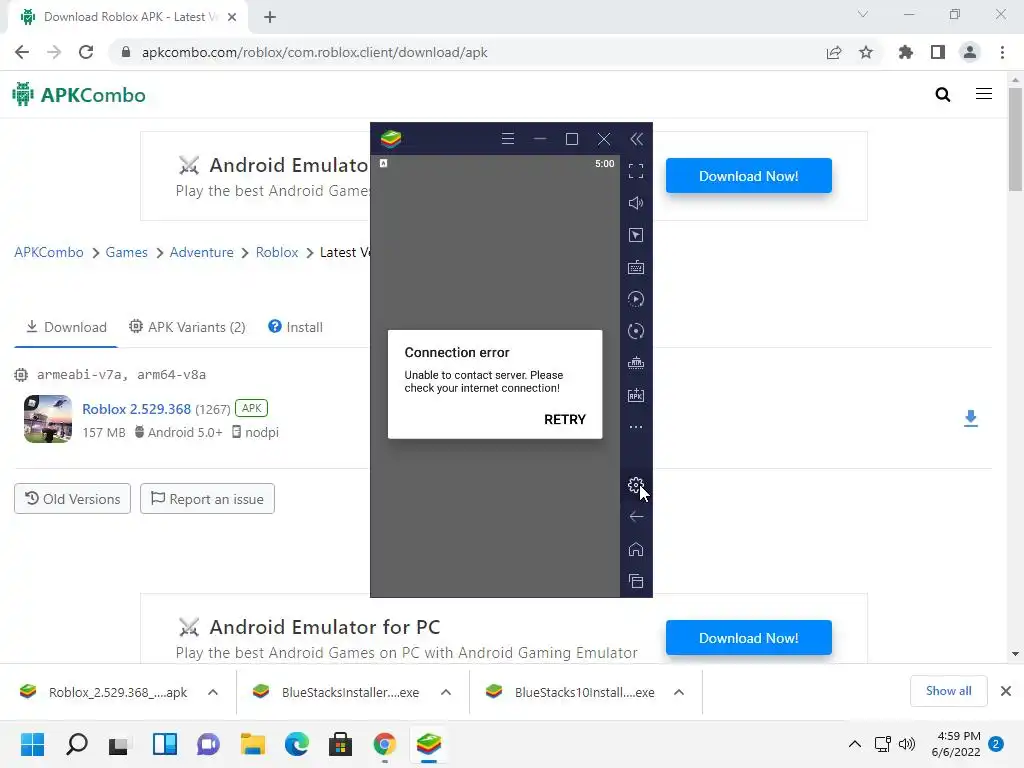Click BlueStacks Android home icon

635,549
